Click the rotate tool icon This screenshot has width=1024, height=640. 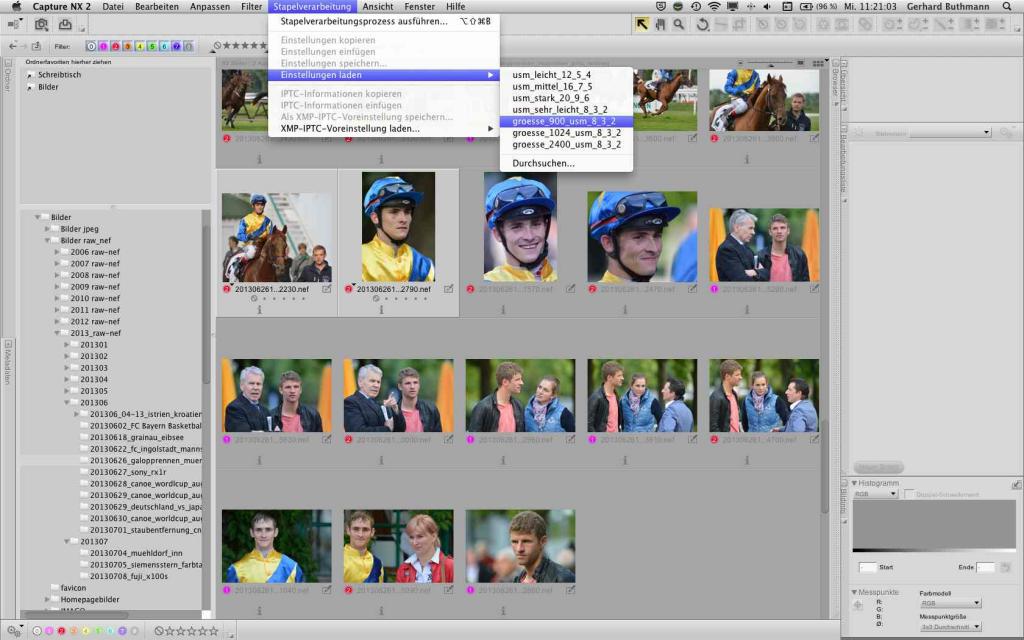tap(702, 25)
